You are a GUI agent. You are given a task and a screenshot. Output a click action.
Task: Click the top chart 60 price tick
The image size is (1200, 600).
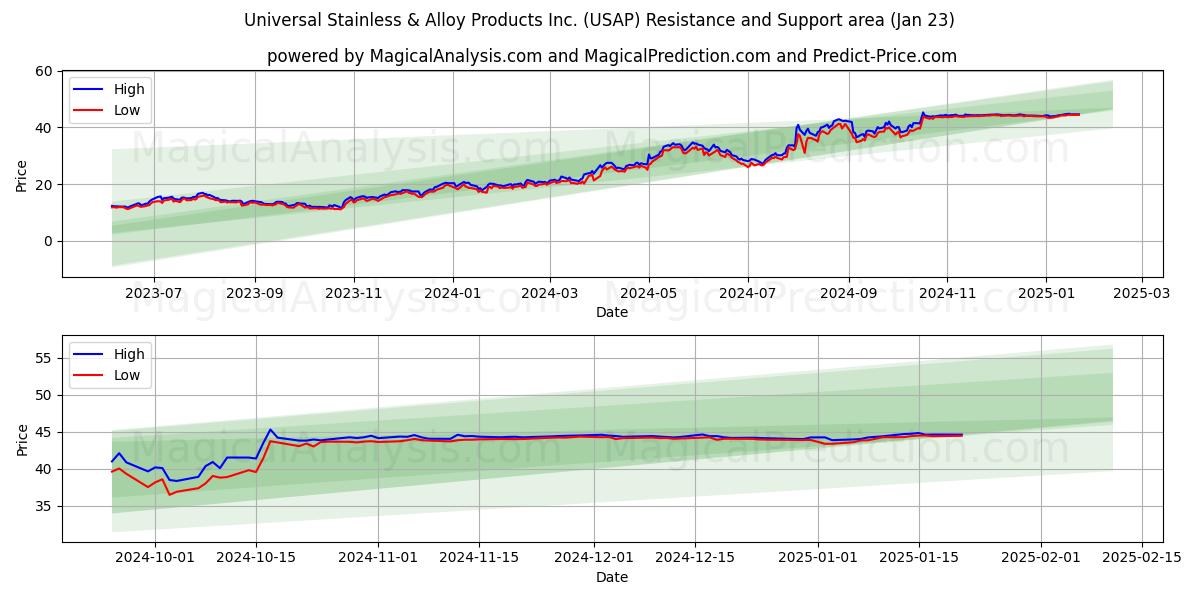46,71
